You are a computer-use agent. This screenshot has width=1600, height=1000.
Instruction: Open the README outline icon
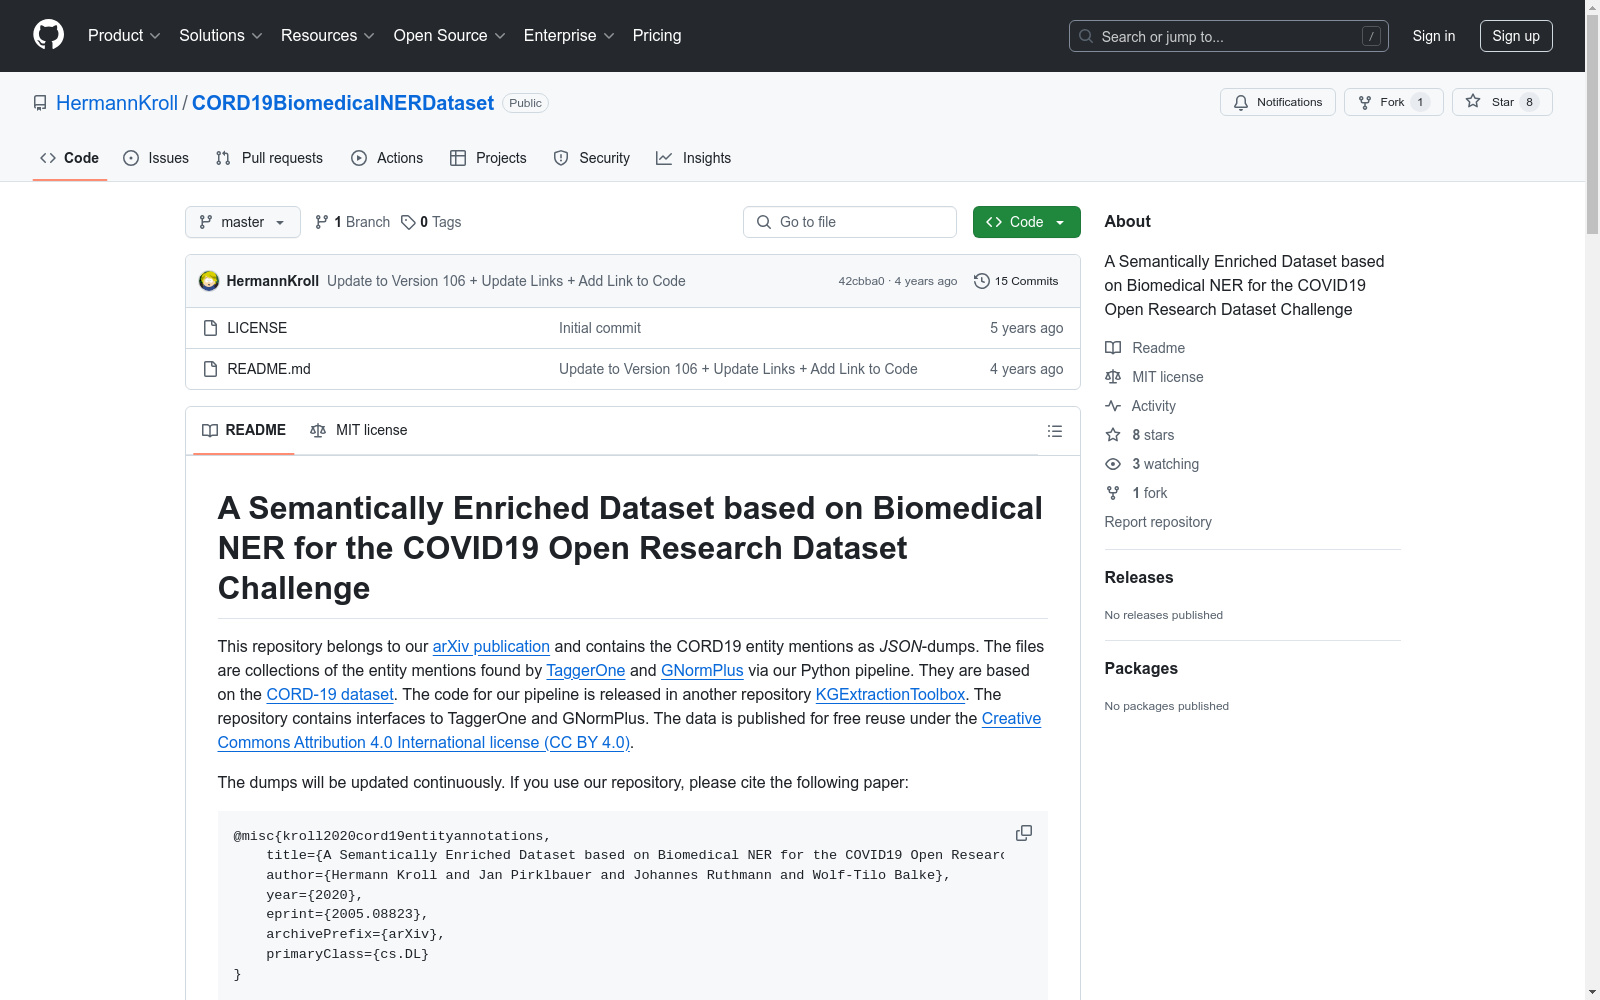click(1055, 431)
